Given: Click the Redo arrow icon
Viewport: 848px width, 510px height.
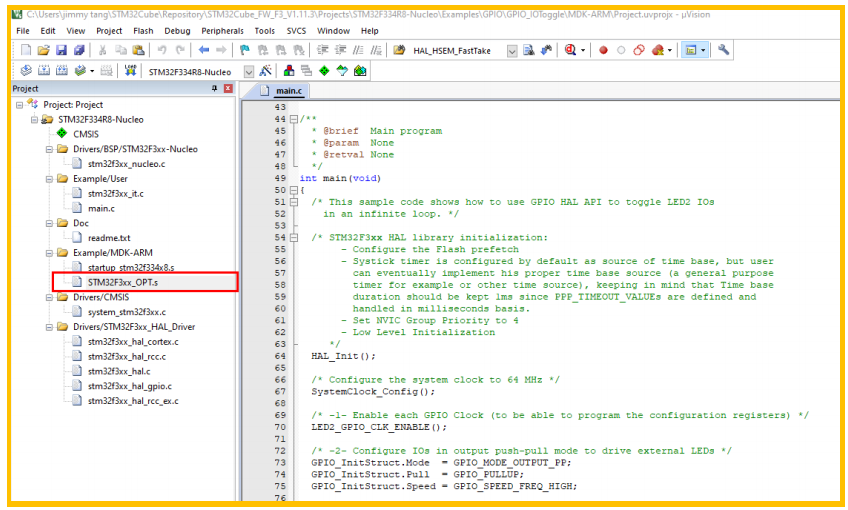Looking at the screenshot, I should click(180, 50).
